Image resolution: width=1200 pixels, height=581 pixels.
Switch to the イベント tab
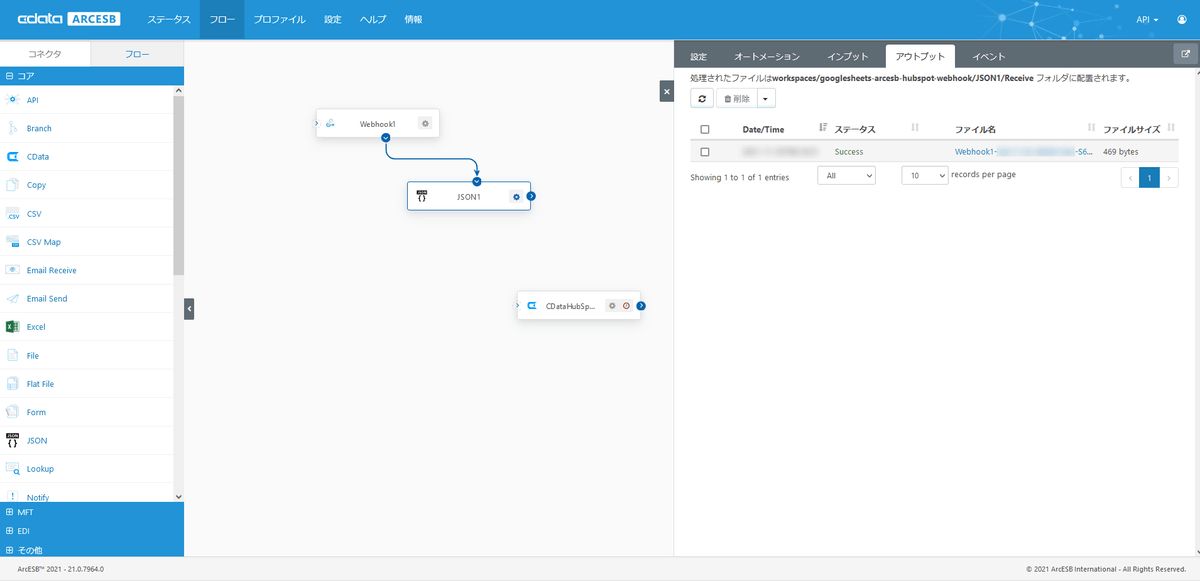989,56
